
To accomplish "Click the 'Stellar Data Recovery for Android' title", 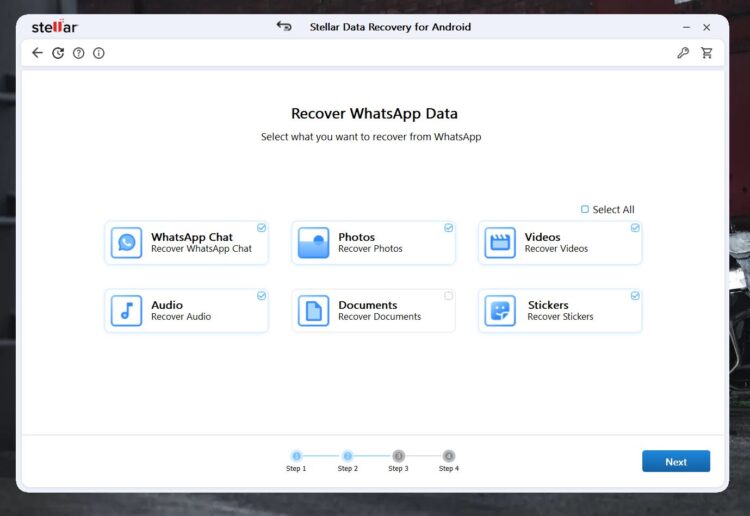I will [x=390, y=27].
